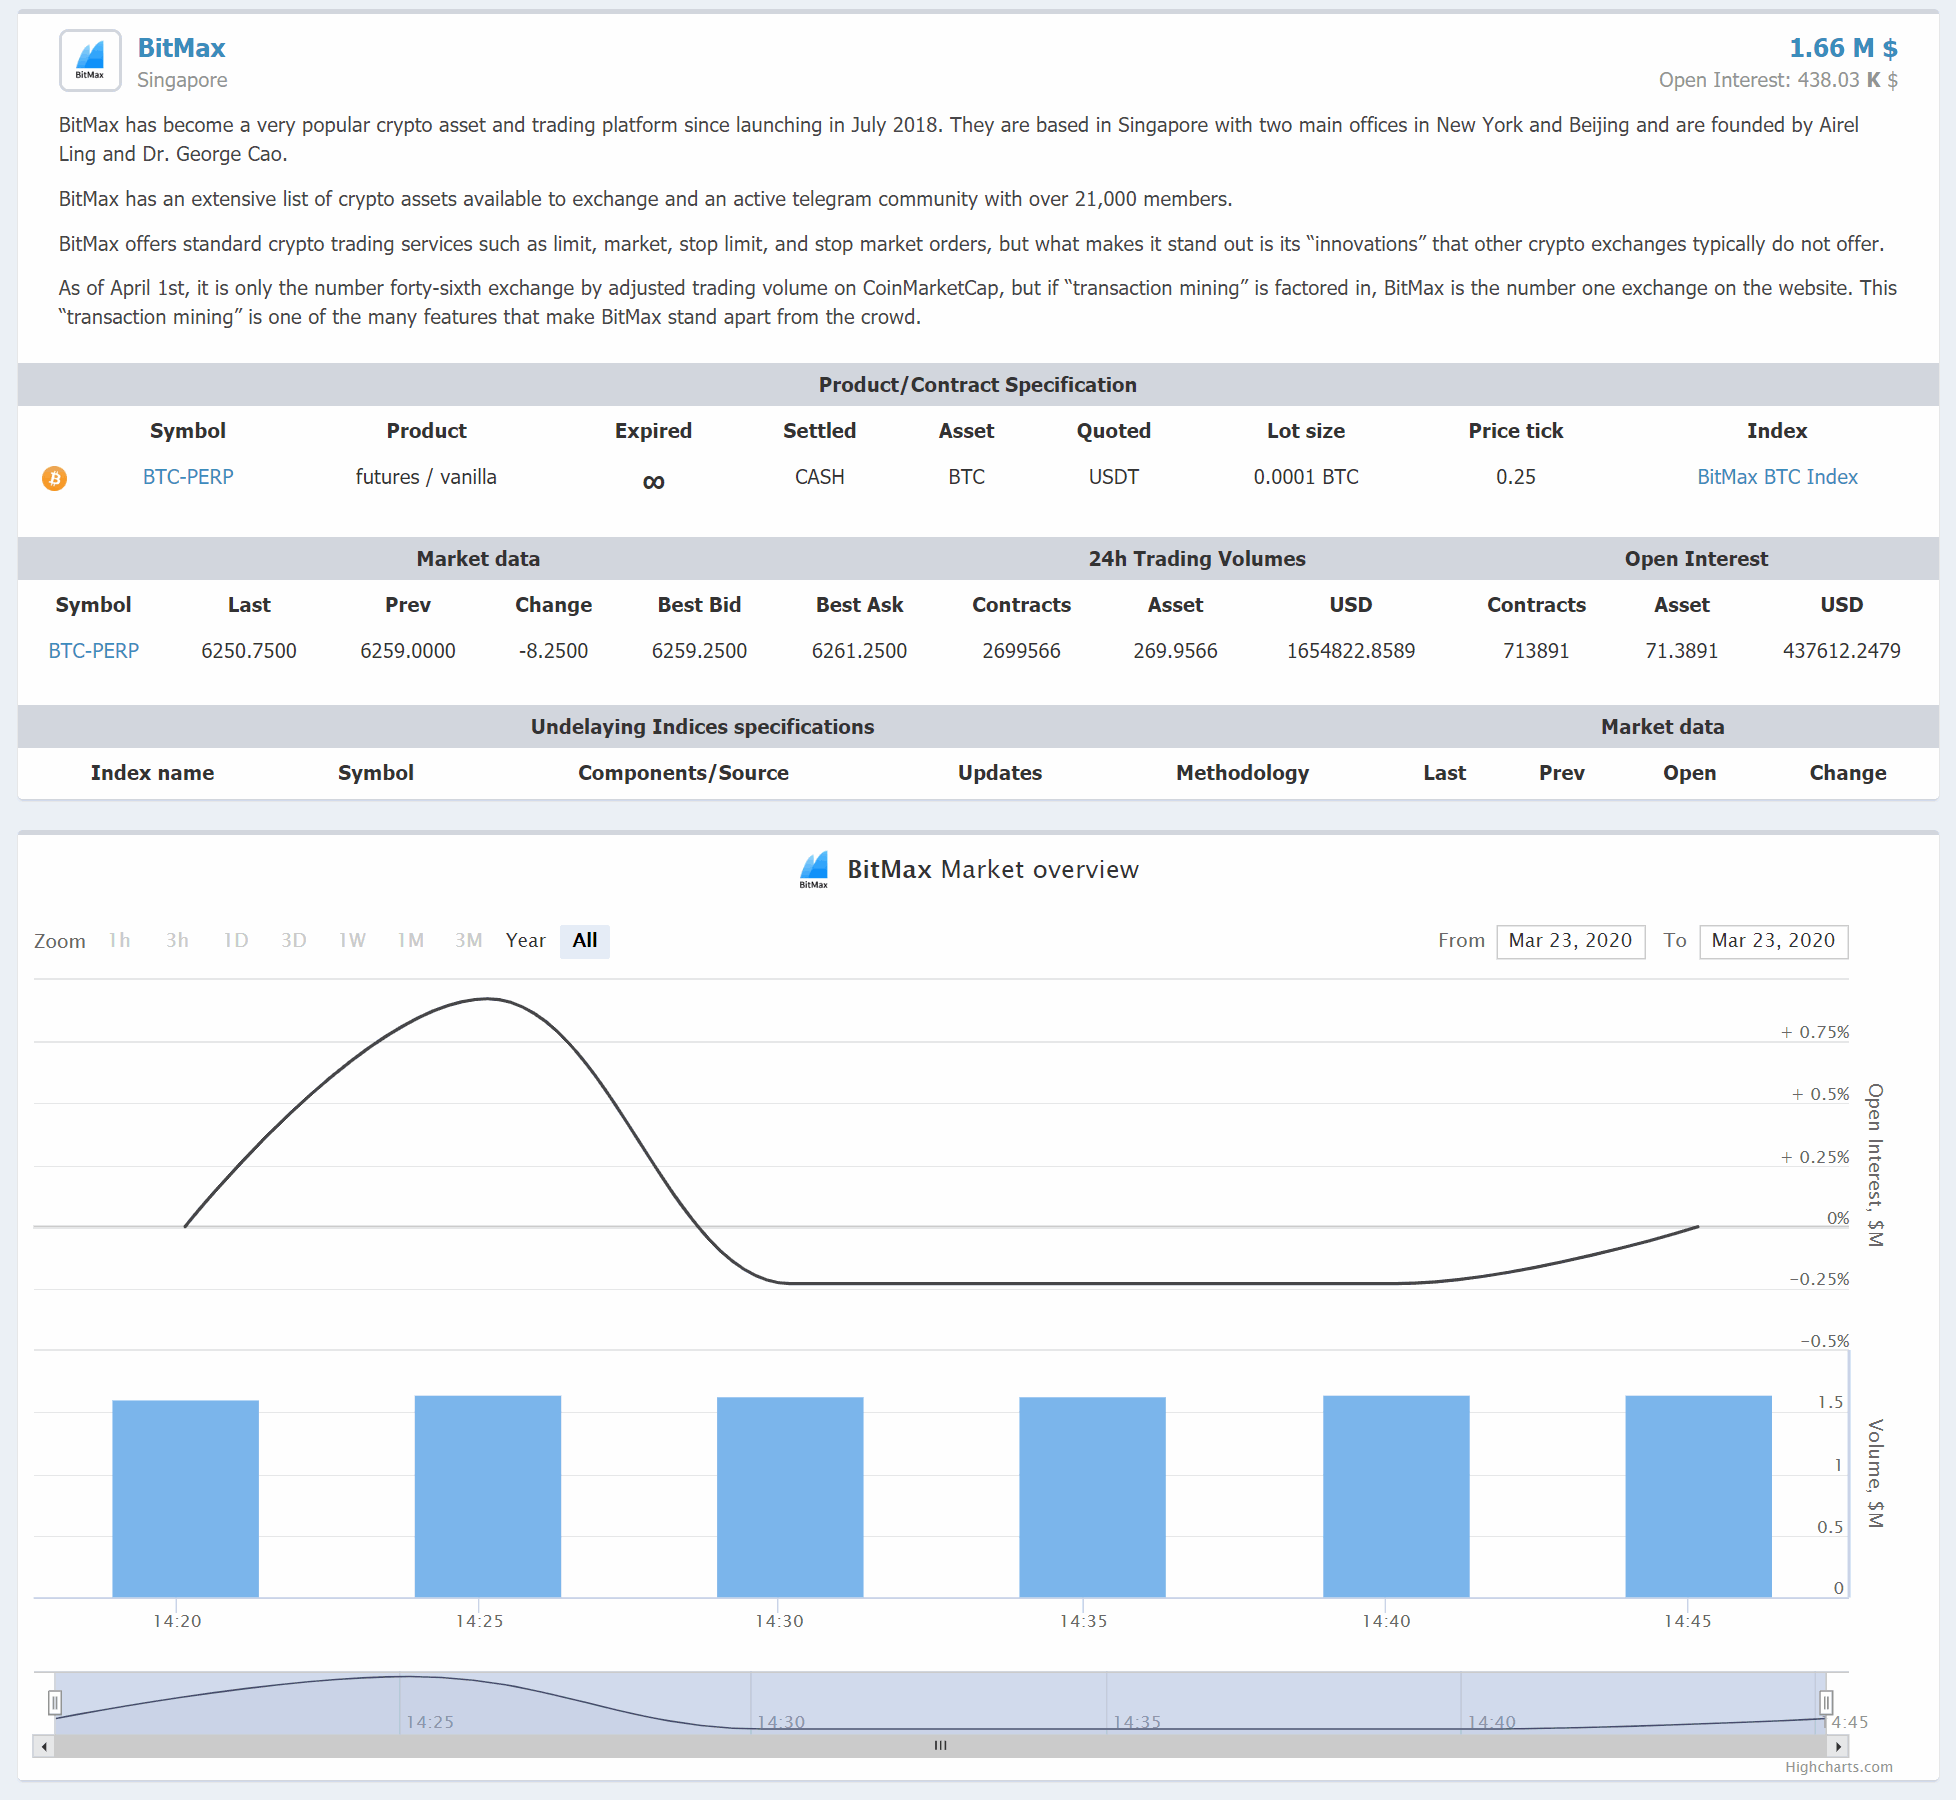Click the volume bar at 14:20
This screenshot has width=1956, height=1800.
185,1498
